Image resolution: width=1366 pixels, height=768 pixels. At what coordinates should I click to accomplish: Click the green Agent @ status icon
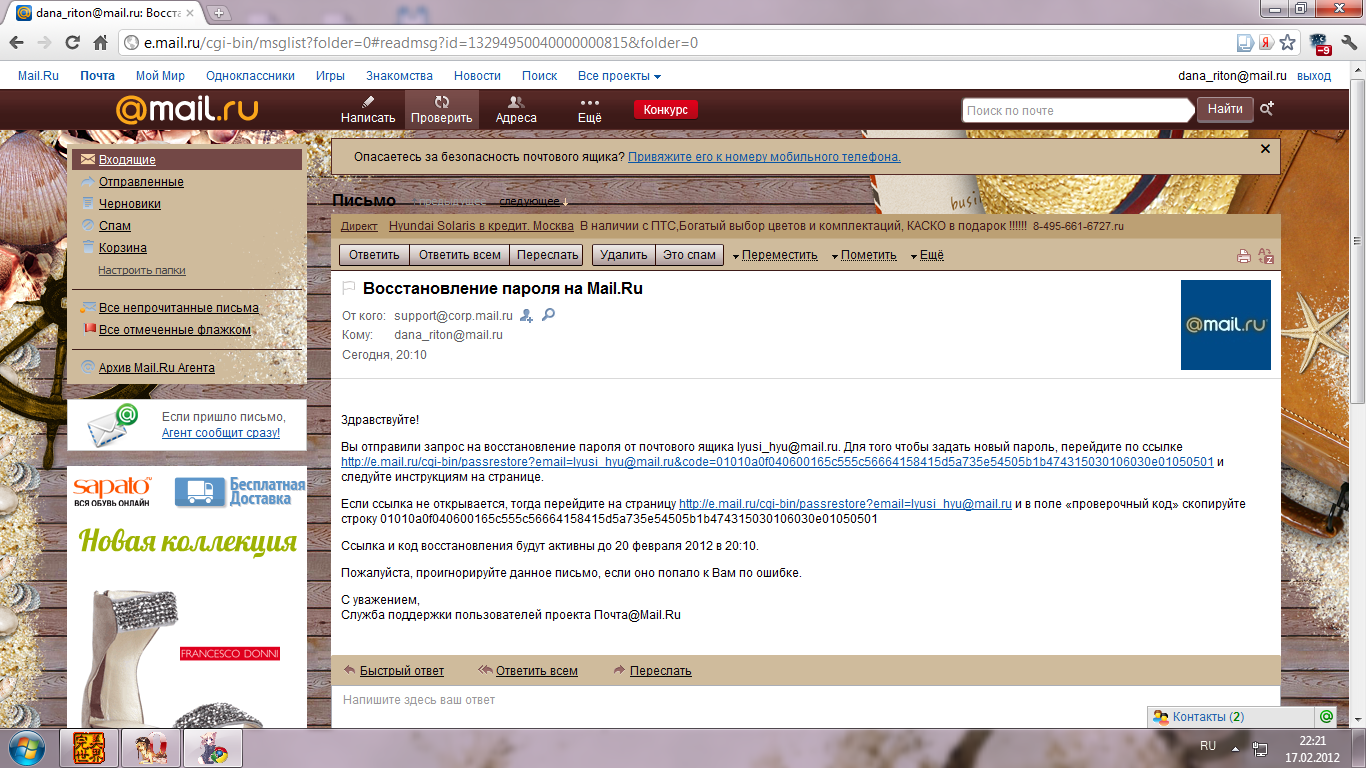tap(1326, 717)
